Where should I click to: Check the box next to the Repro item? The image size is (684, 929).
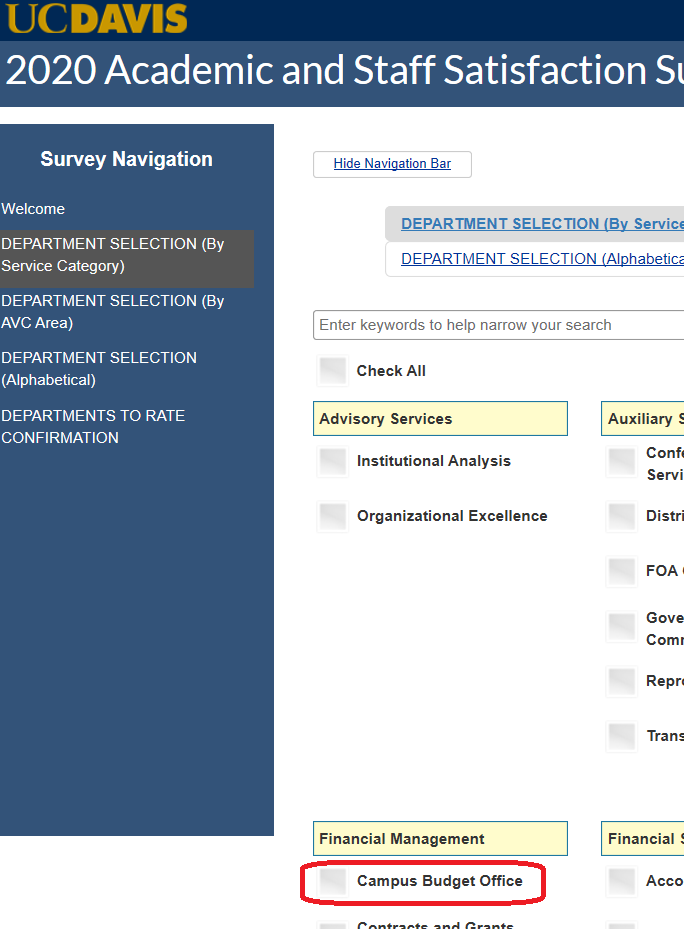coord(622,681)
